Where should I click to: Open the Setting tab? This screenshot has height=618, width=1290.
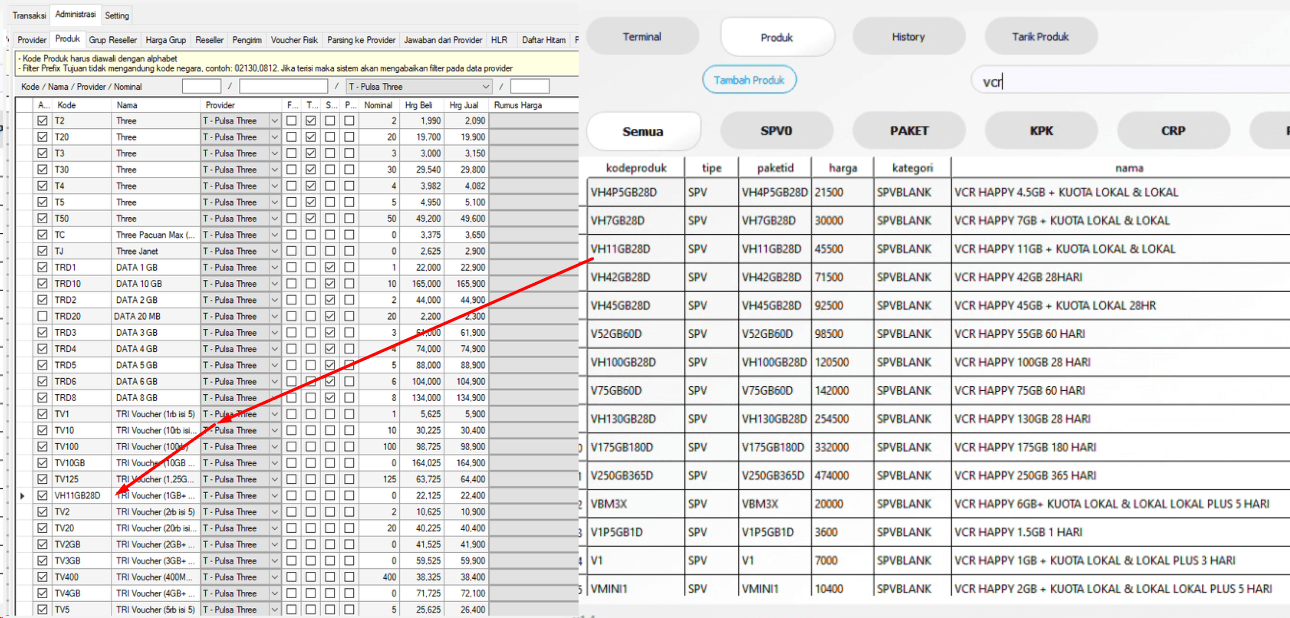[117, 16]
